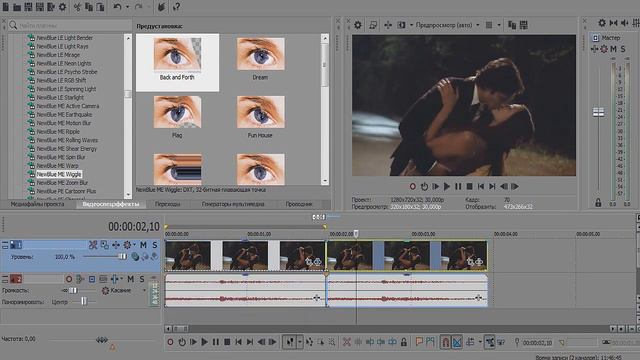
Task: Open the undo history dropdown arrow
Action: click(x=127, y=7)
